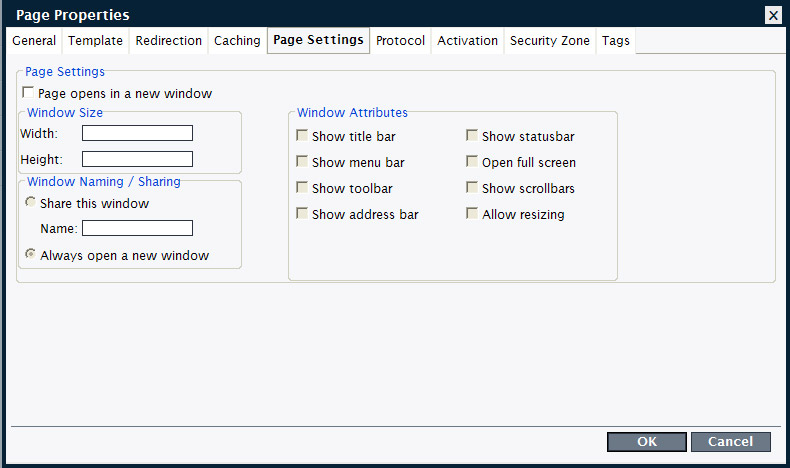Go to the Redirection tab
This screenshot has width=790, height=468.
[169, 41]
